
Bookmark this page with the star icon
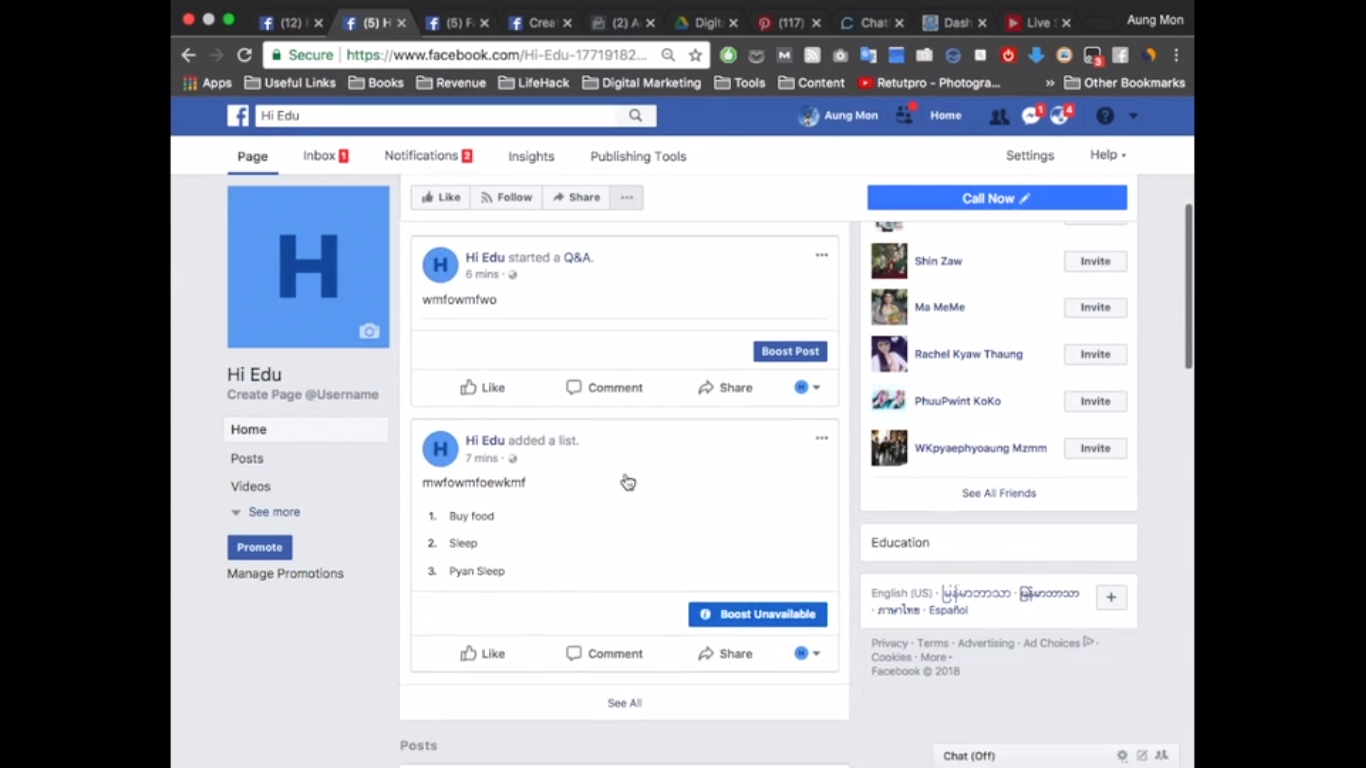click(x=695, y=55)
